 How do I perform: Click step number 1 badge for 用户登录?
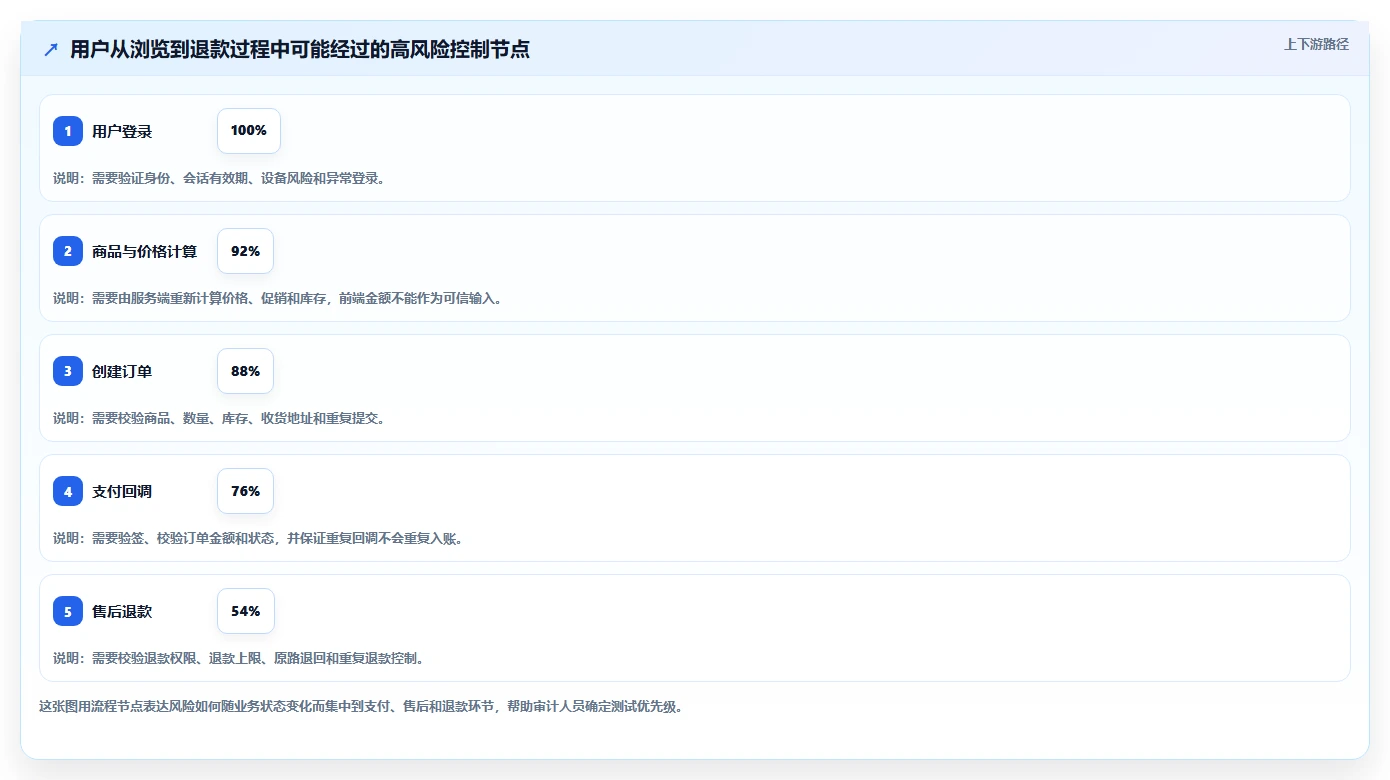coord(68,131)
